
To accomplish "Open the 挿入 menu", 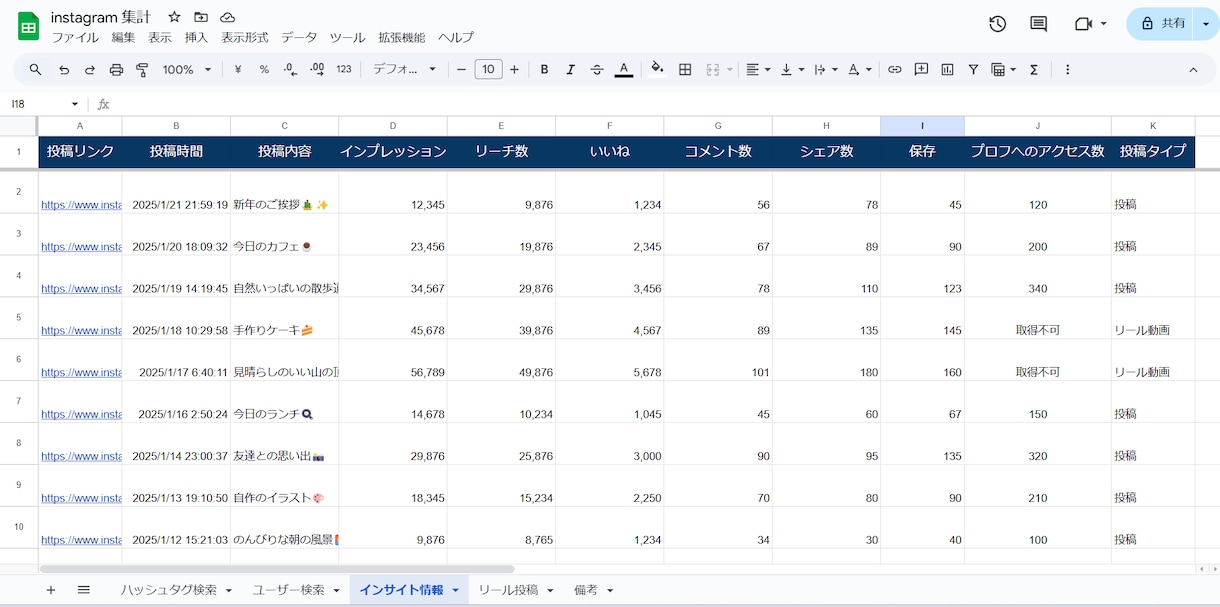I will 196,37.
